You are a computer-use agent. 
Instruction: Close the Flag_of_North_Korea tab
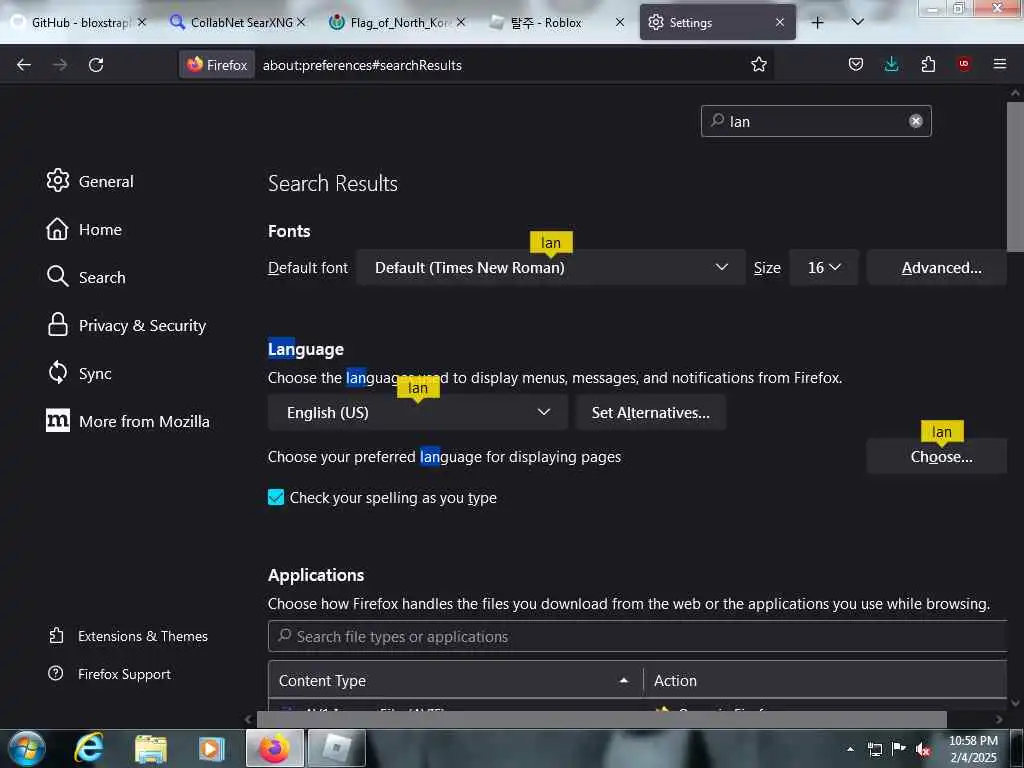click(461, 23)
